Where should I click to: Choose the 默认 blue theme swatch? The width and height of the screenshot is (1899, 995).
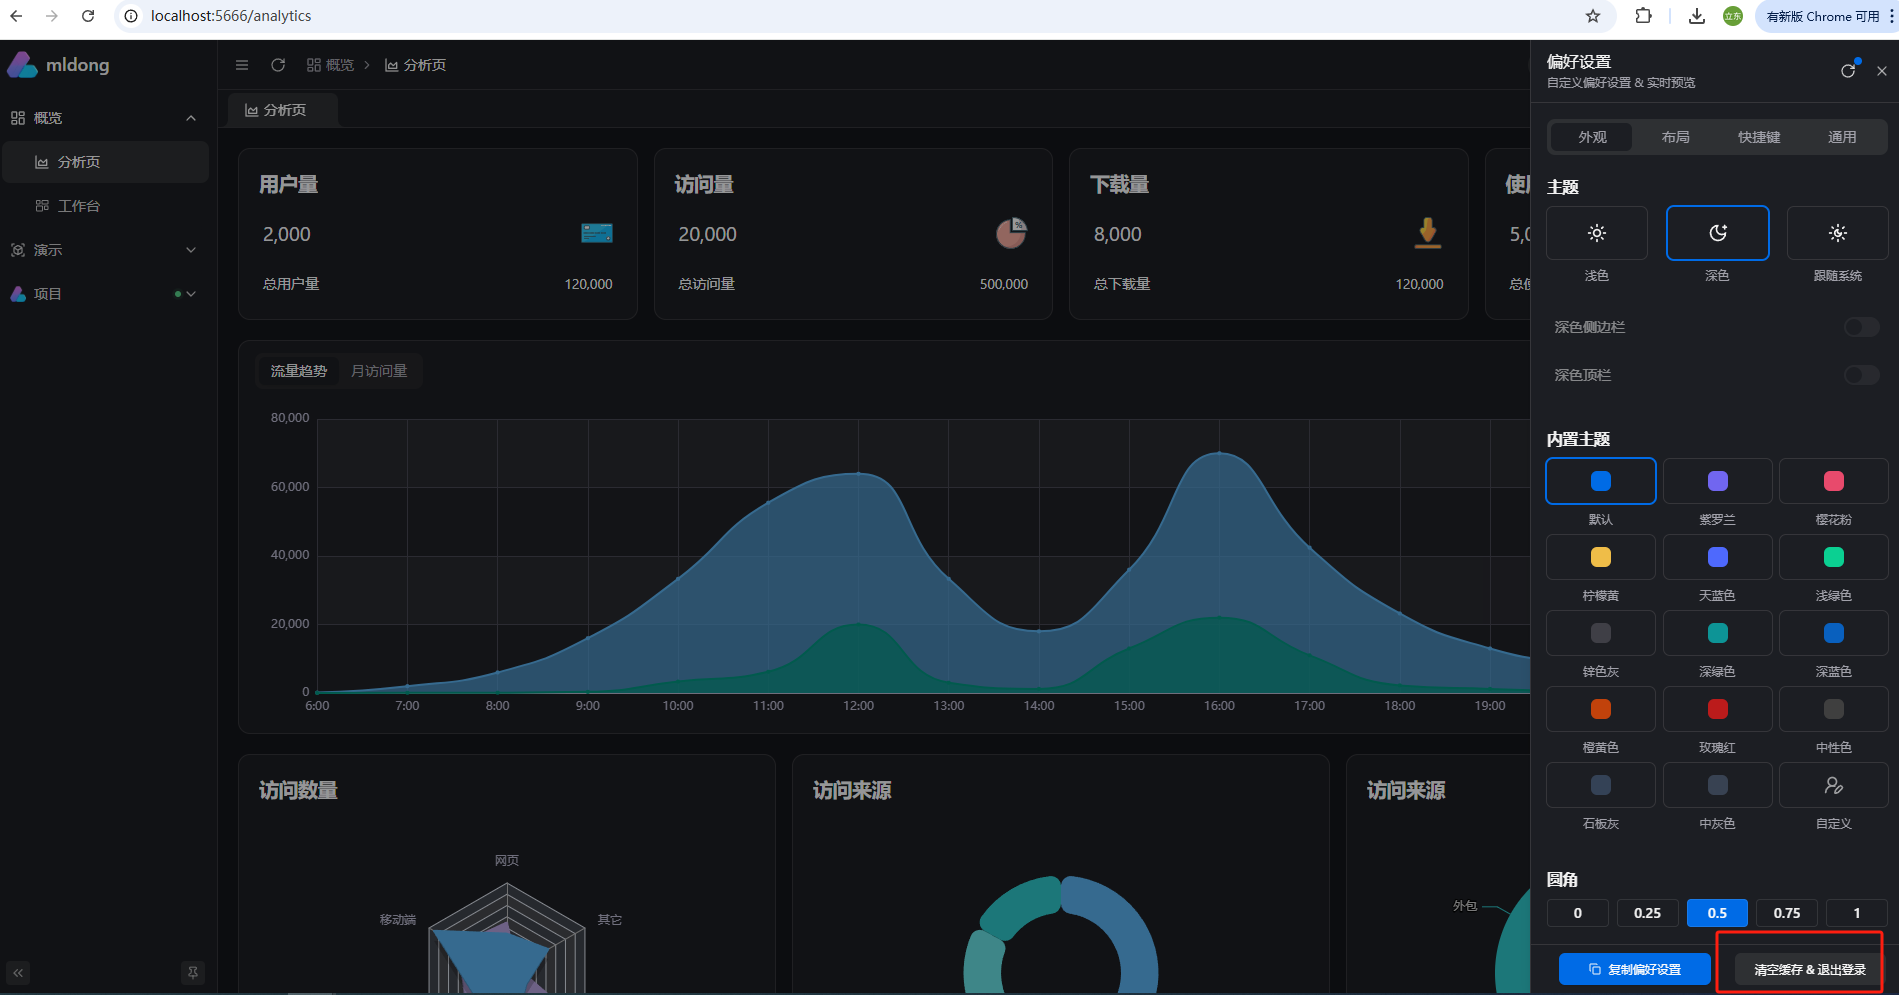pyautogui.click(x=1601, y=481)
